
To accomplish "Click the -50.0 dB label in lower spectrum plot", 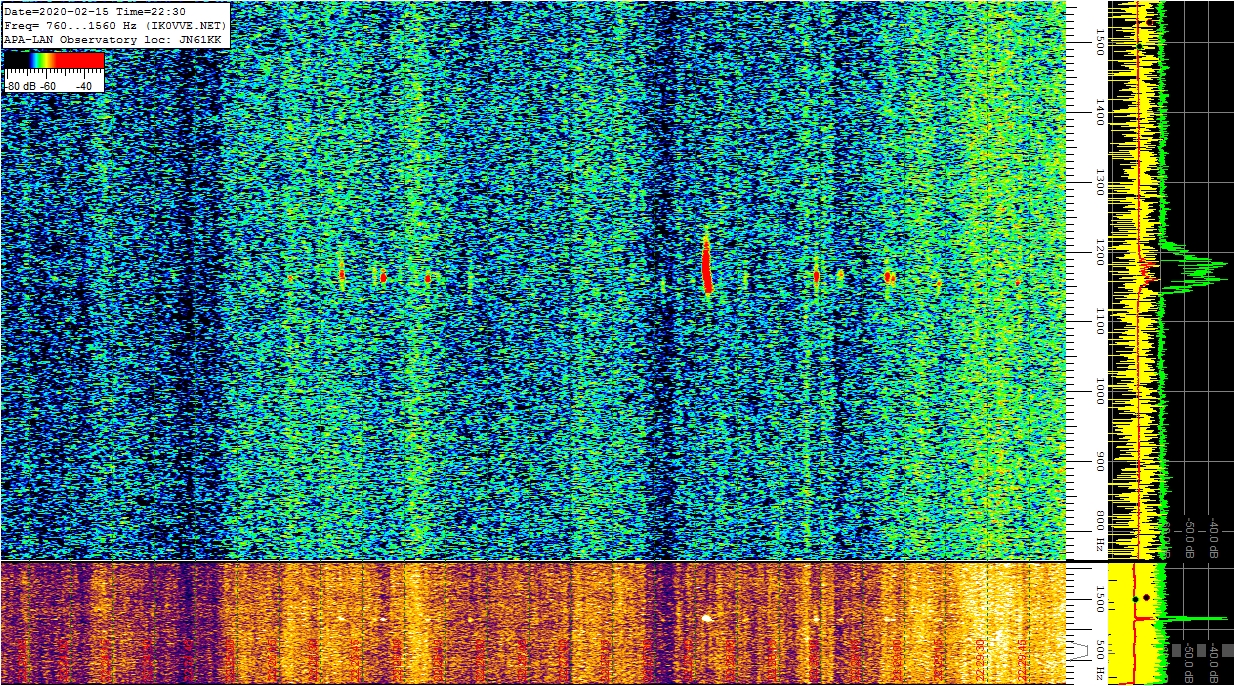I will click(x=1190, y=662).
